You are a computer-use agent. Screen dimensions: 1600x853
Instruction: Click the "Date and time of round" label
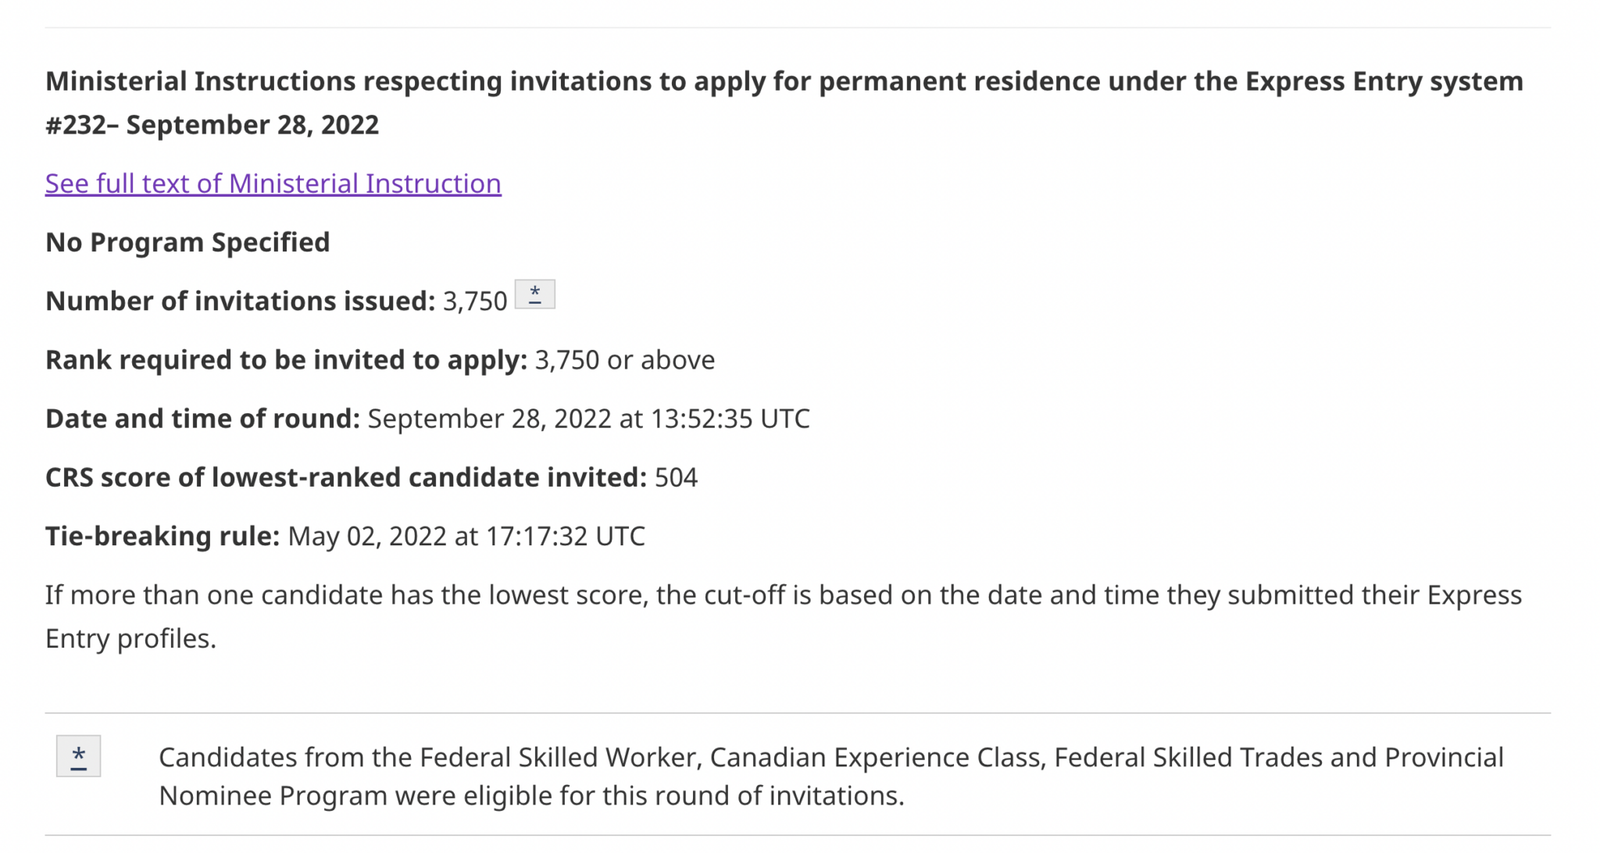pos(202,418)
